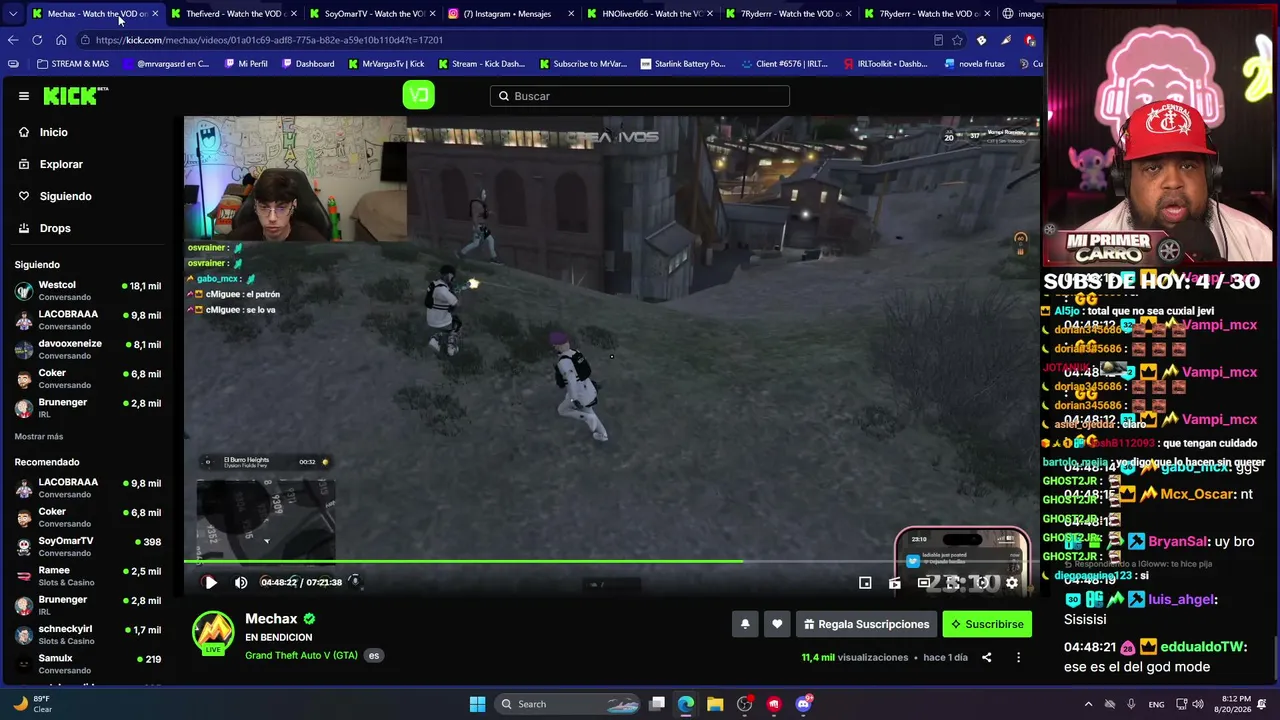Toggle notification bell for Mechax
The width and height of the screenshot is (1280, 720).
(x=745, y=624)
